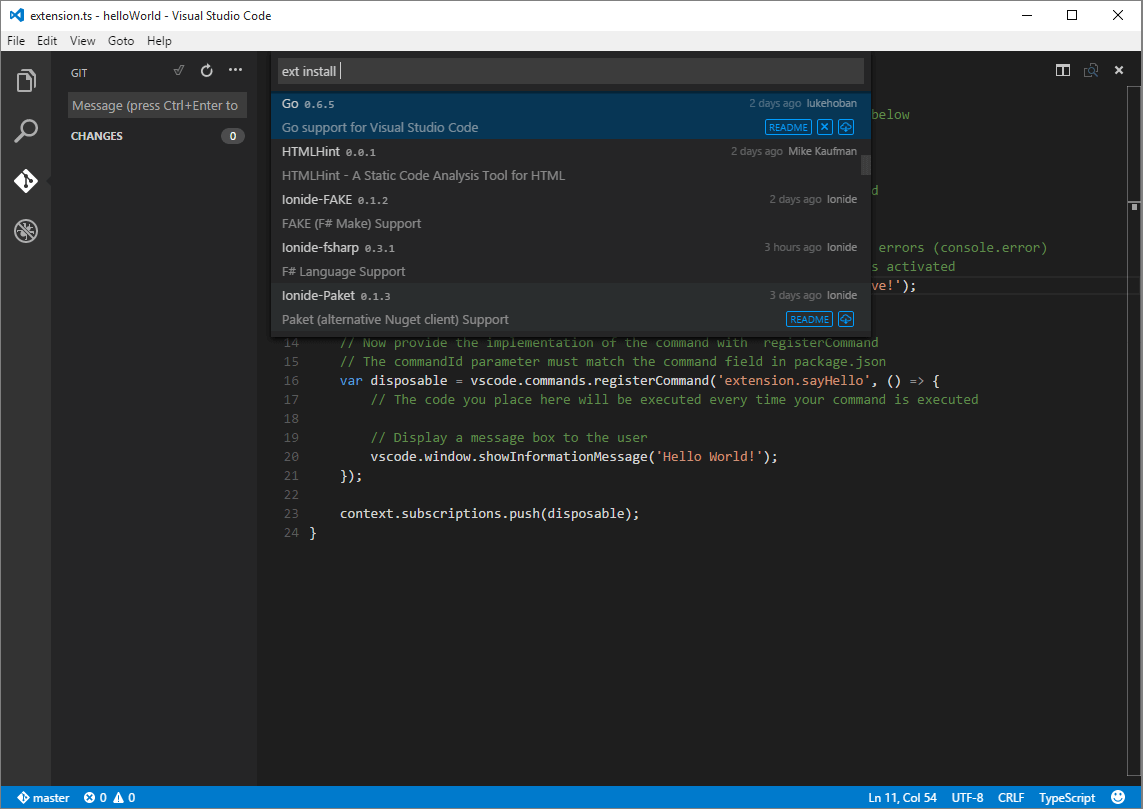The width and height of the screenshot is (1143, 809).
Task: Split the editor
Action: [x=1063, y=70]
